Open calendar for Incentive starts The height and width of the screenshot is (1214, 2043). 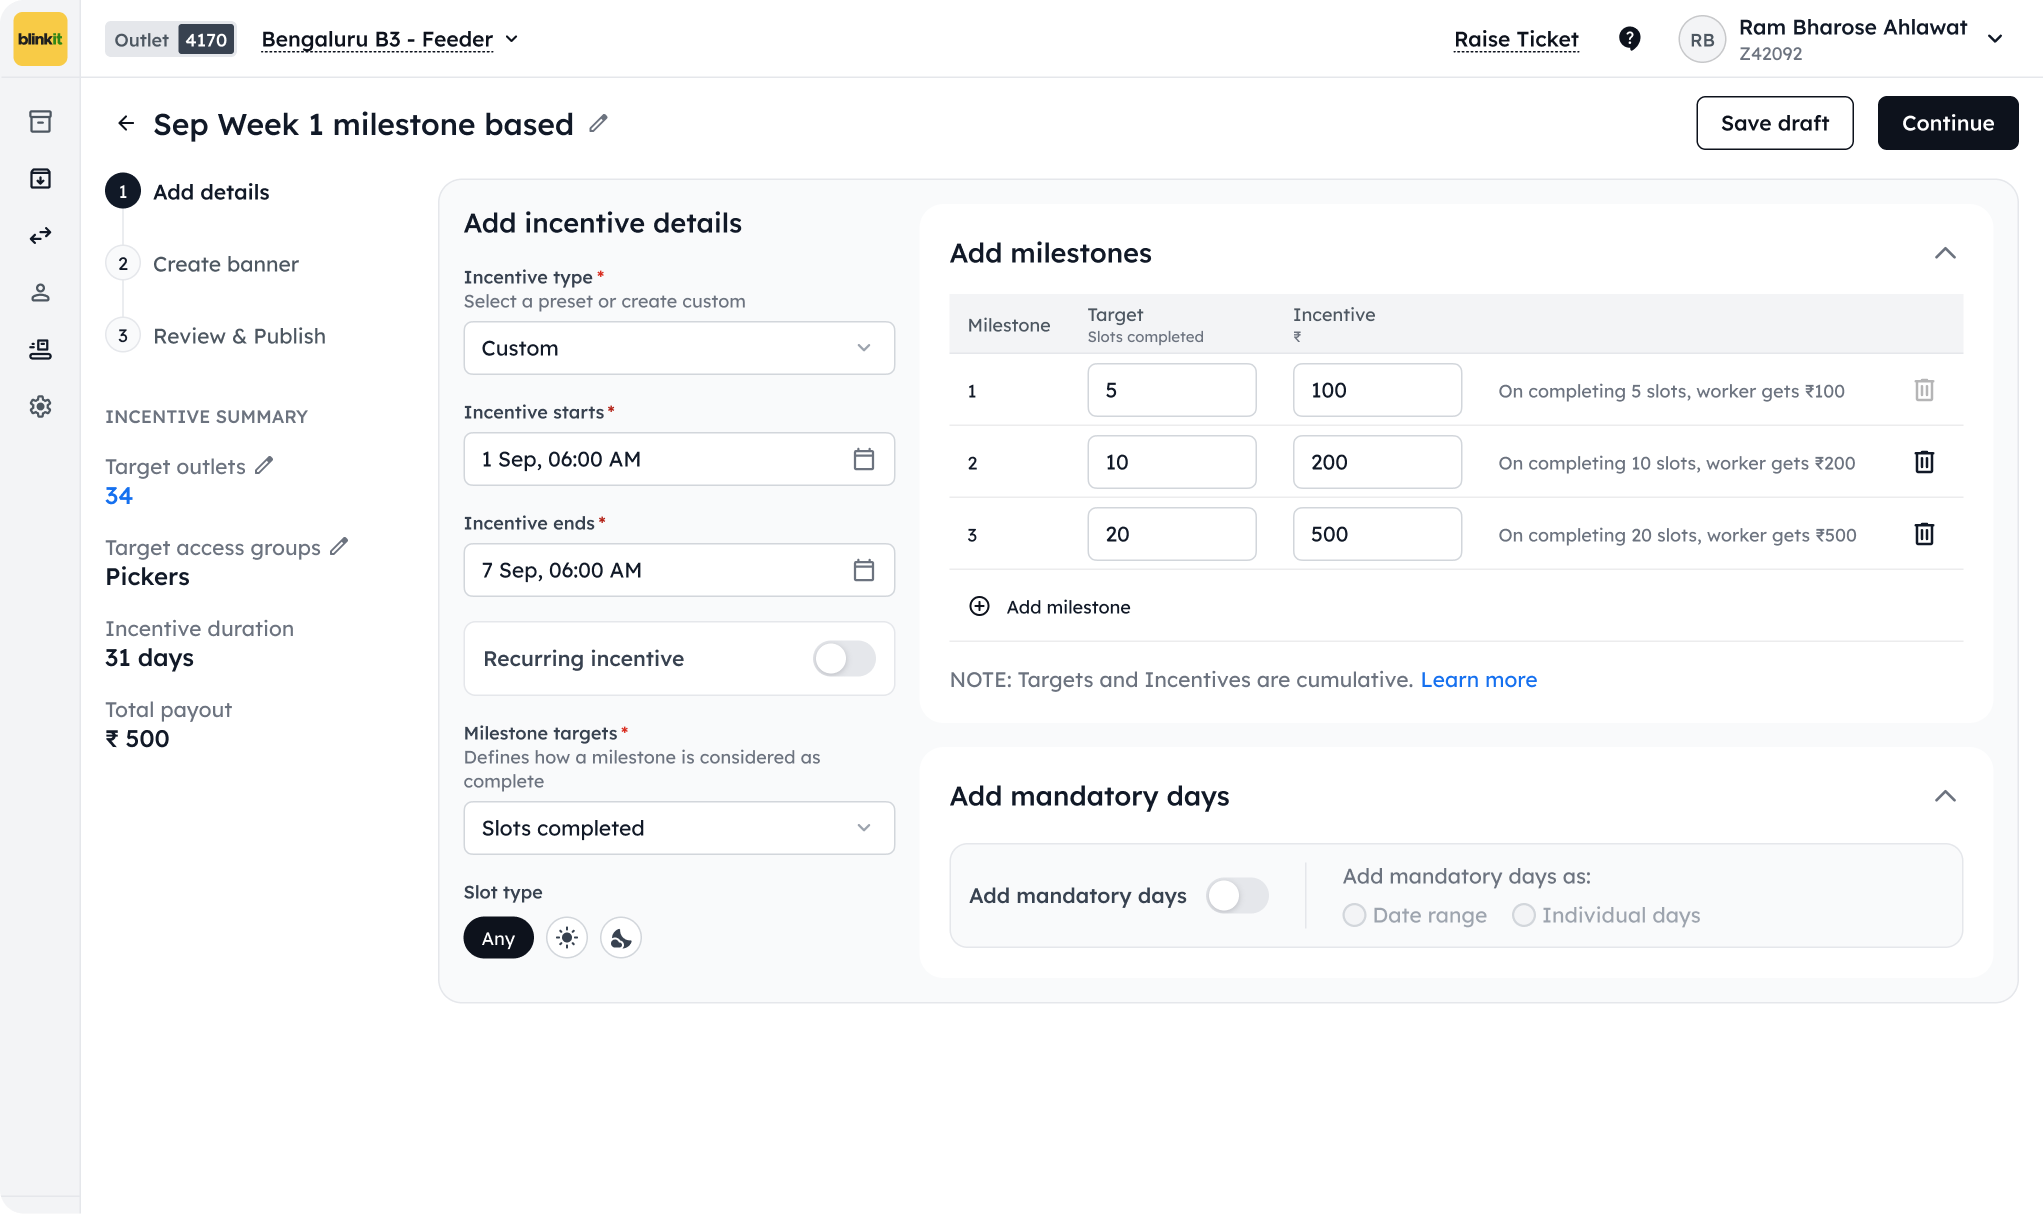pyautogui.click(x=864, y=459)
